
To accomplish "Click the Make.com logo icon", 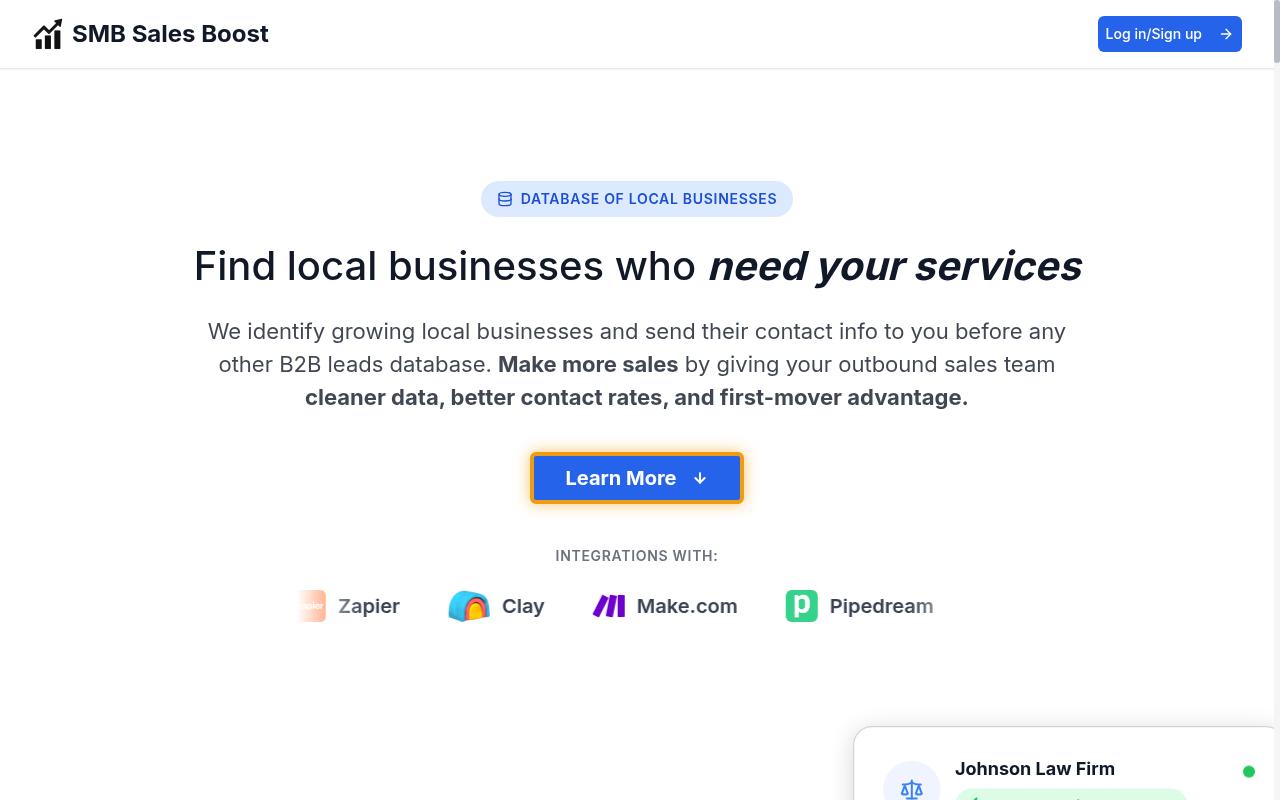I will click(609, 606).
